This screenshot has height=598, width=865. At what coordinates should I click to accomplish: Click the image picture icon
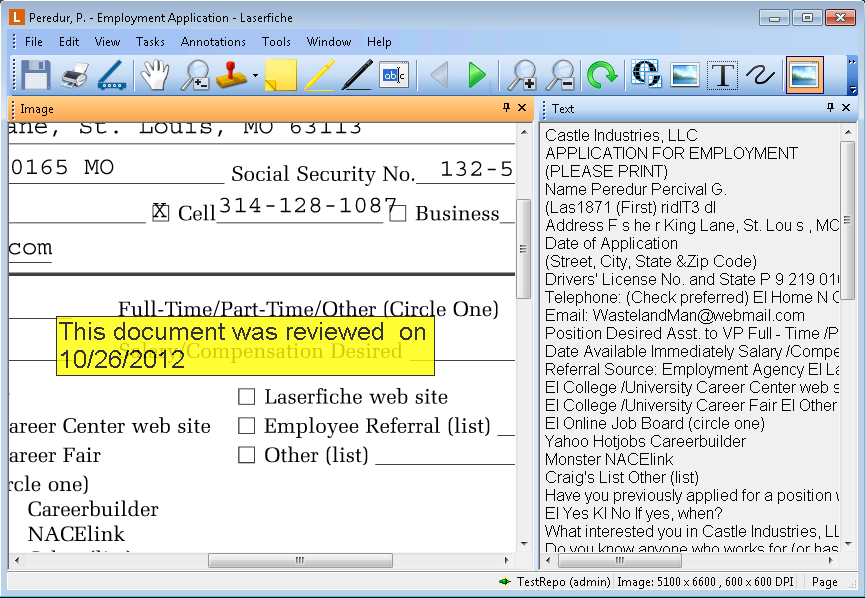click(x=685, y=74)
